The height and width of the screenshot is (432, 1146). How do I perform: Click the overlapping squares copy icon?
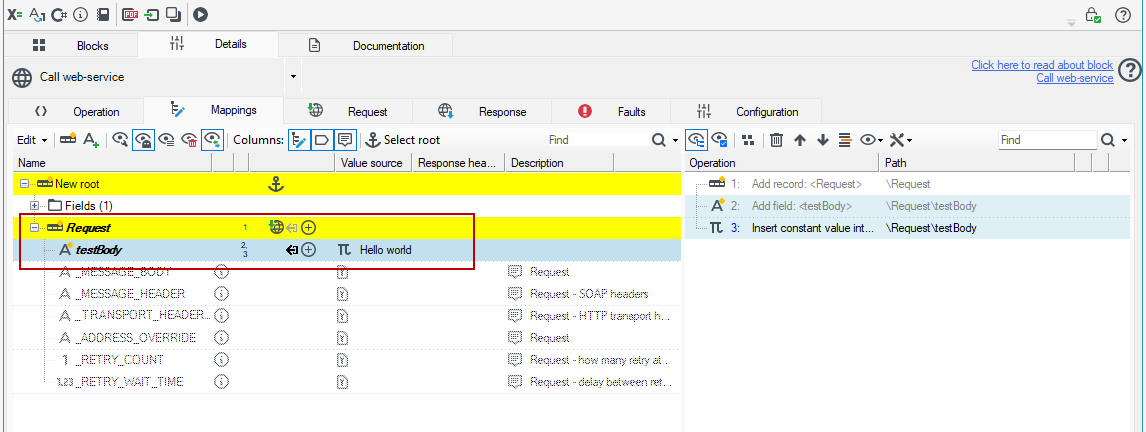tap(173, 14)
